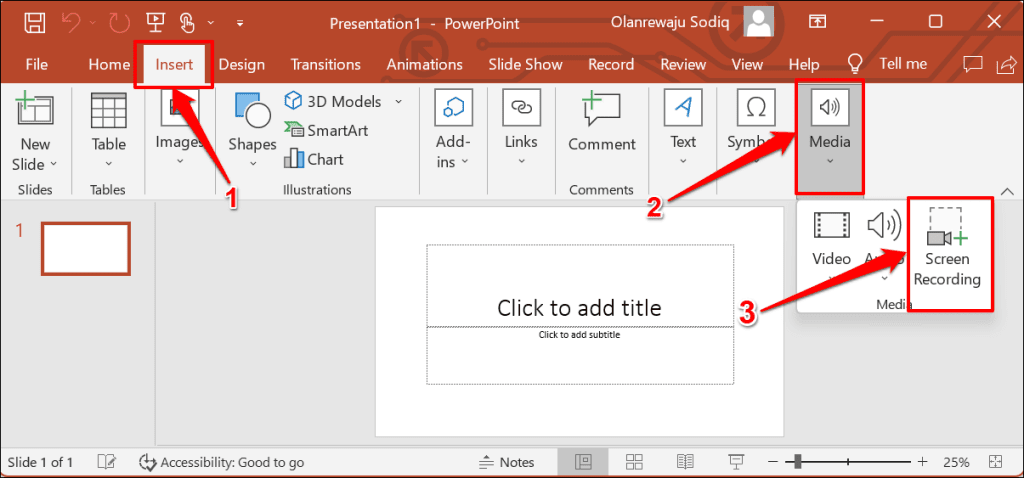
Task: Switch to the Home tab
Action: coord(108,65)
